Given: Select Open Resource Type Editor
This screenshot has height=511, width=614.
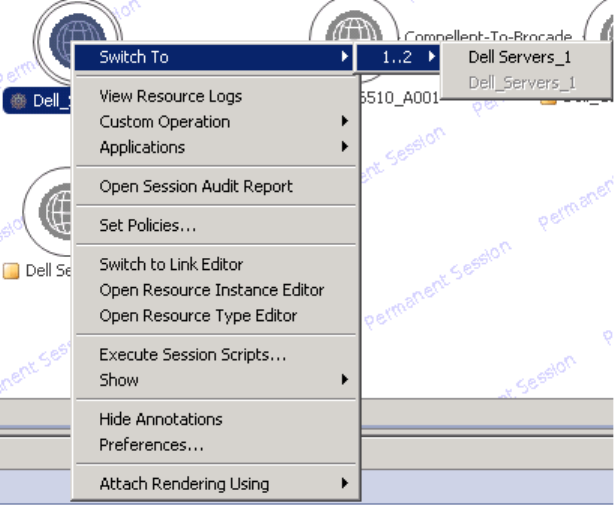Looking at the screenshot, I should [213, 316].
